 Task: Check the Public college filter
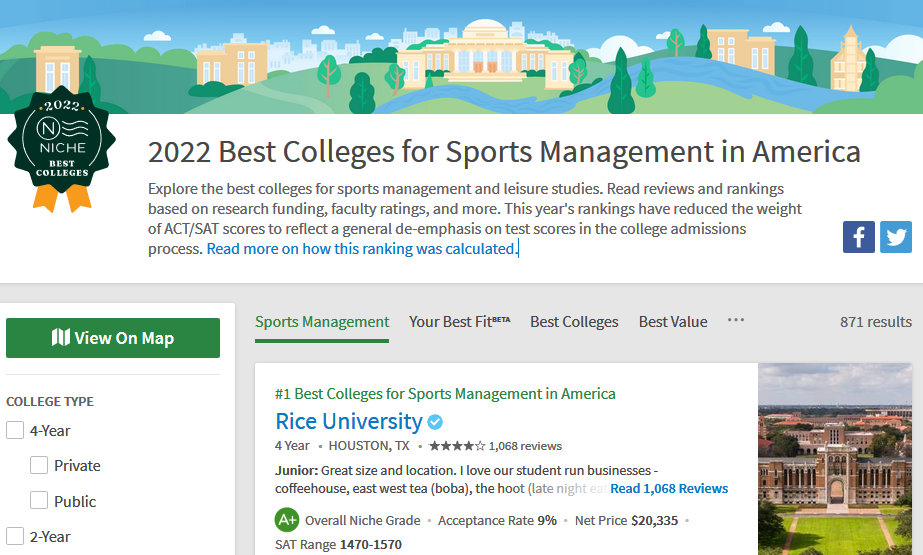coord(39,500)
